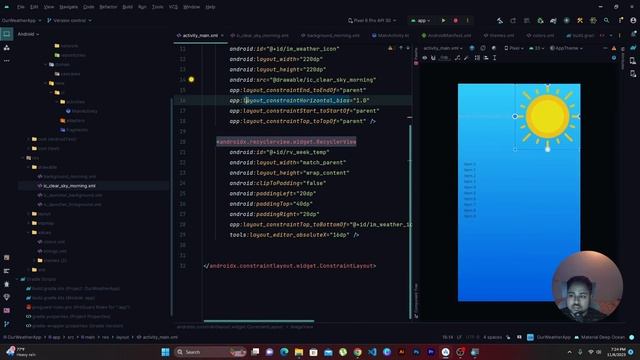640x360 pixels.
Task: Open the user account avatar icon
Action: [x=633, y=20]
